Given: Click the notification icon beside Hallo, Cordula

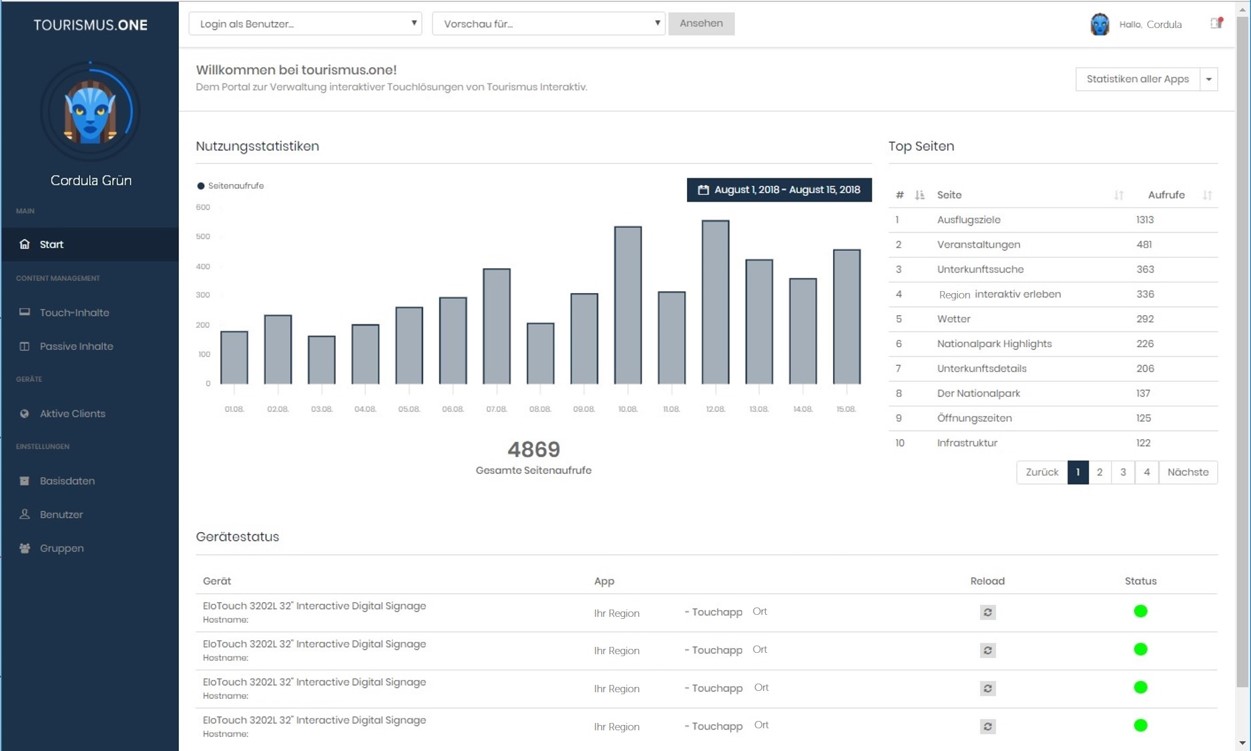Looking at the screenshot, I should coord(1216,24).
